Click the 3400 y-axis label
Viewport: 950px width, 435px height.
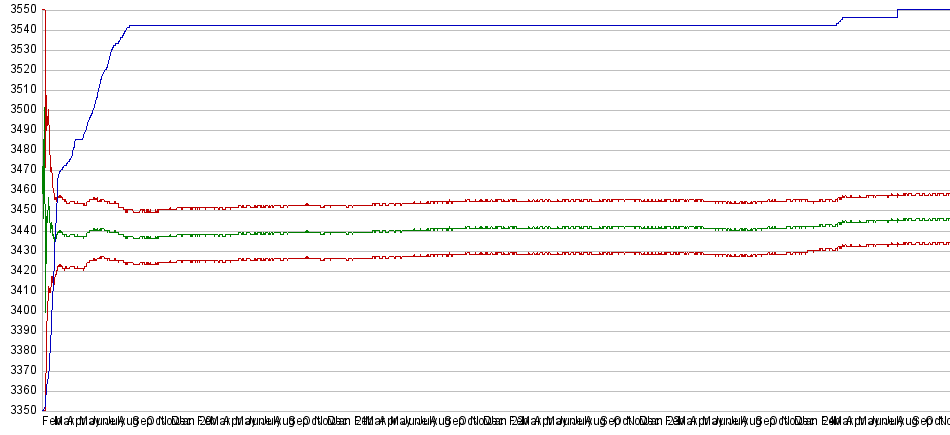(x=22, y=310)
